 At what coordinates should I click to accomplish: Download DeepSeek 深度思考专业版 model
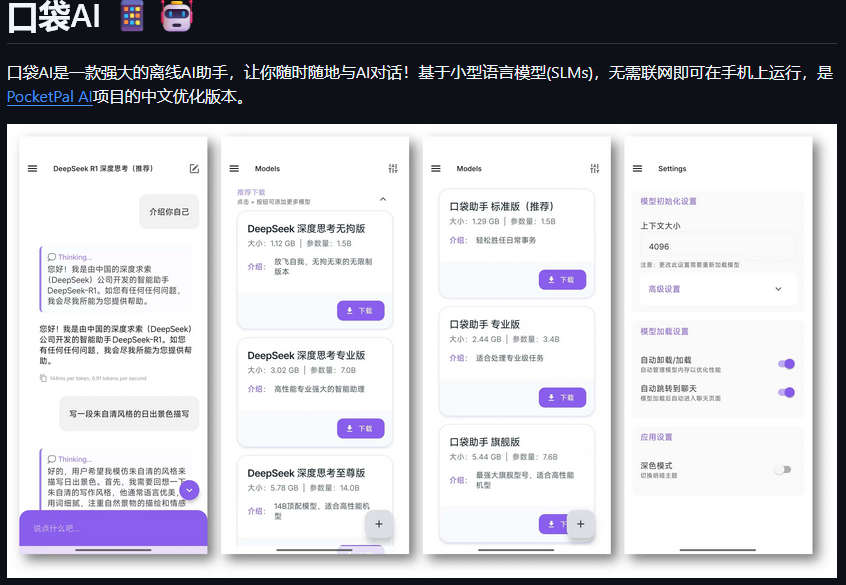coord(360,428)
